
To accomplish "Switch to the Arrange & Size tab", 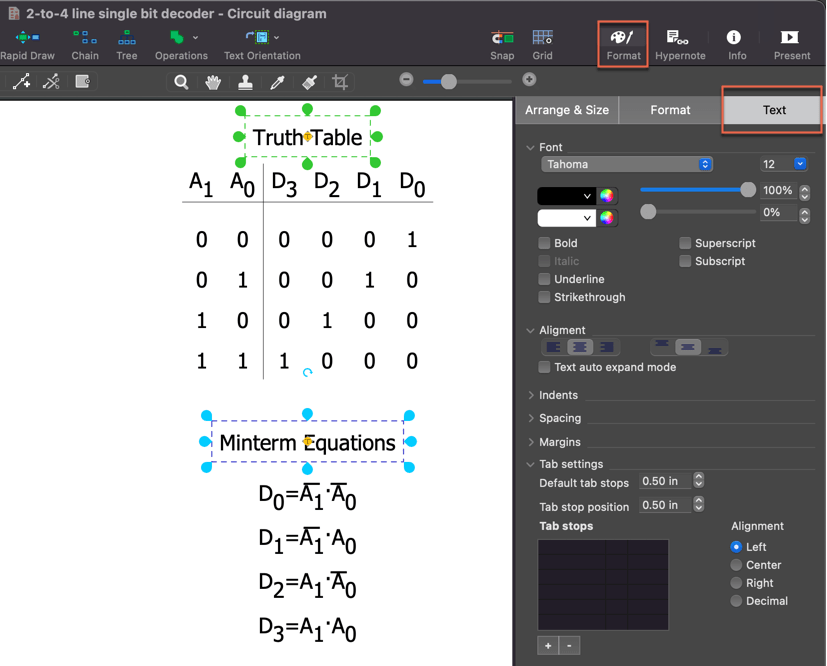I will 567,110.
